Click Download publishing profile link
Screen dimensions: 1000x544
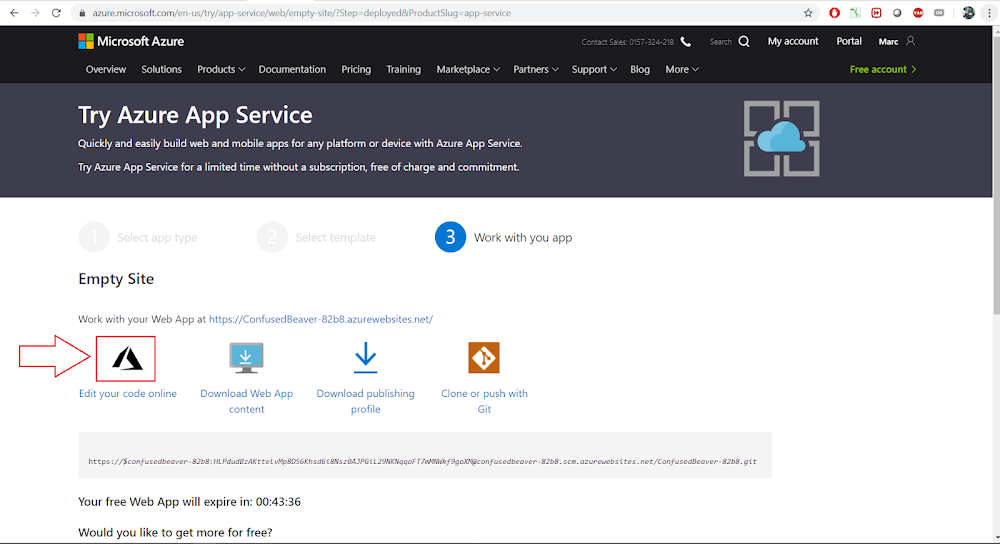point(365,401)
